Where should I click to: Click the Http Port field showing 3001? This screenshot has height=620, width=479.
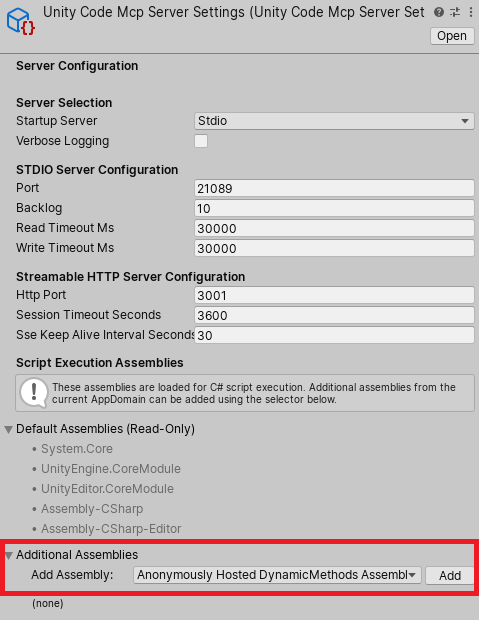(x=334, y=295)
